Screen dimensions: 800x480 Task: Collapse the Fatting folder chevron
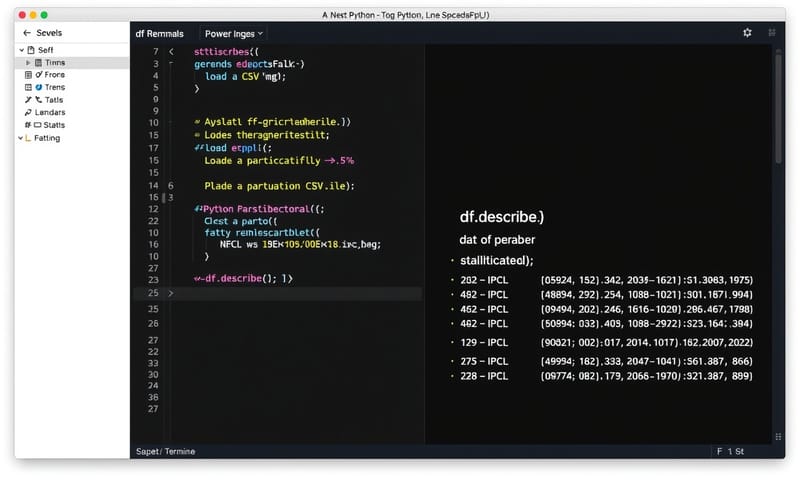21,138
